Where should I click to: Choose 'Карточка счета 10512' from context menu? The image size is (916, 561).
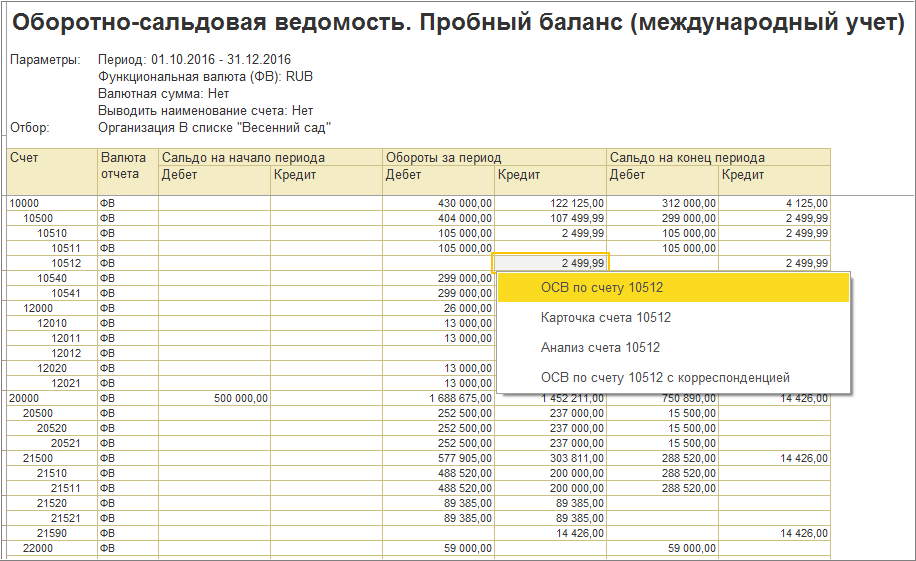674,317
